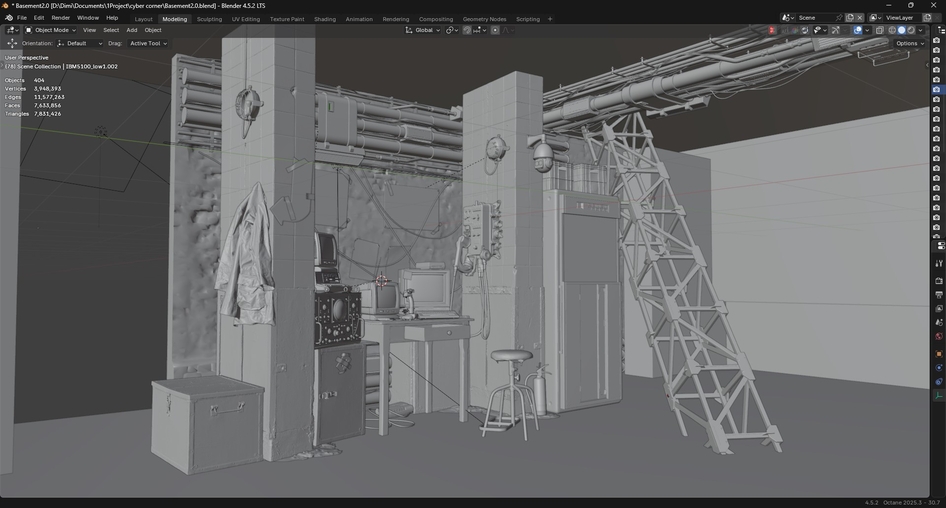Toggle proportional editing in the header
The image size is (946, 508).
[x=495, y=30]
